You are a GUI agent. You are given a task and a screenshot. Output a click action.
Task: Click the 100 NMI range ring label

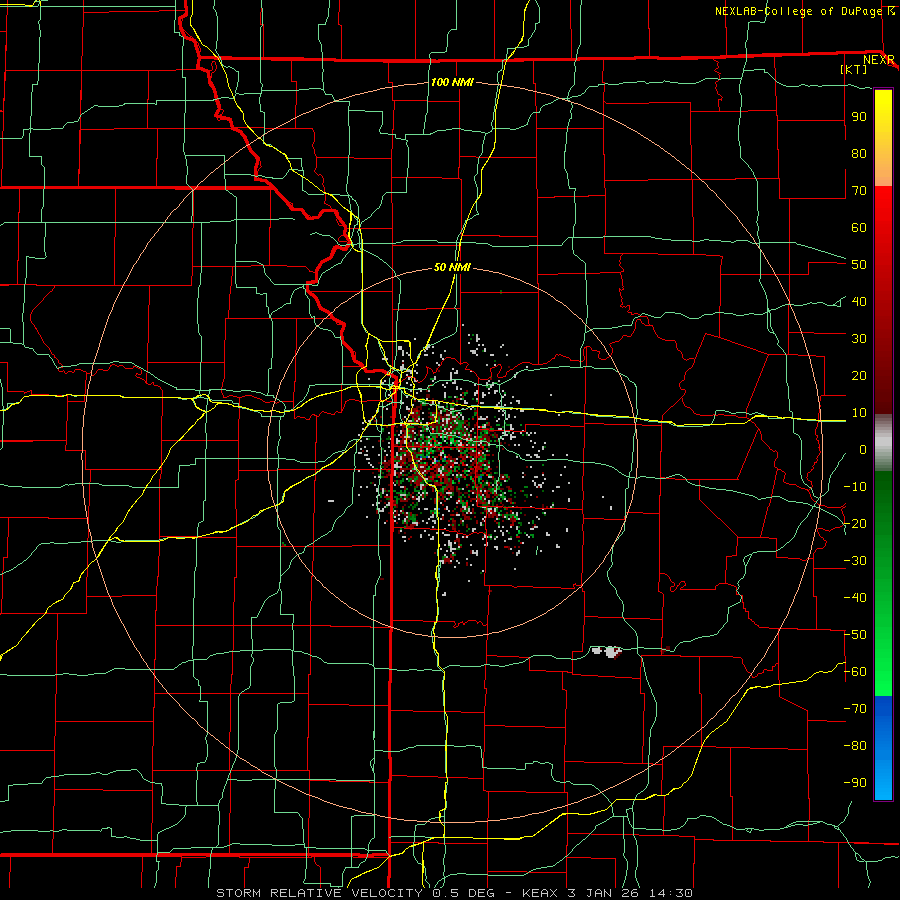click(452, 82)
